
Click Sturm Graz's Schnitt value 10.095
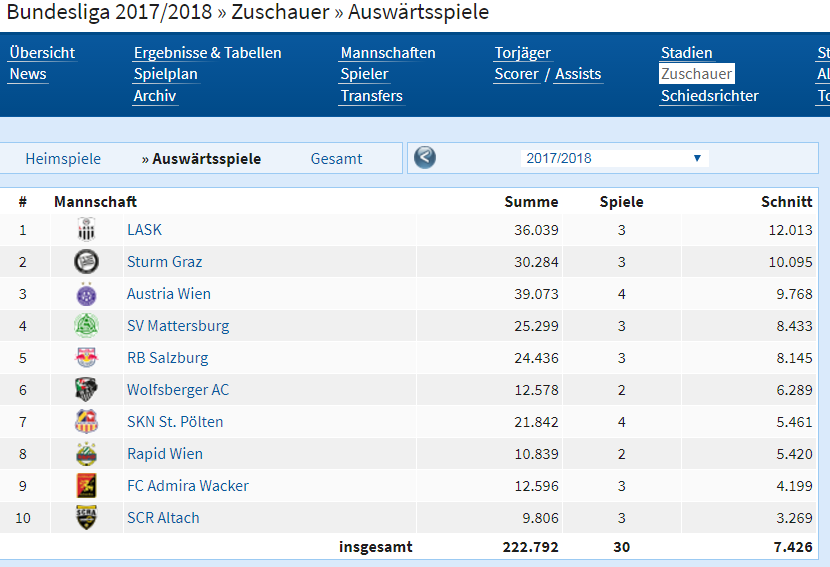[790, 262]
